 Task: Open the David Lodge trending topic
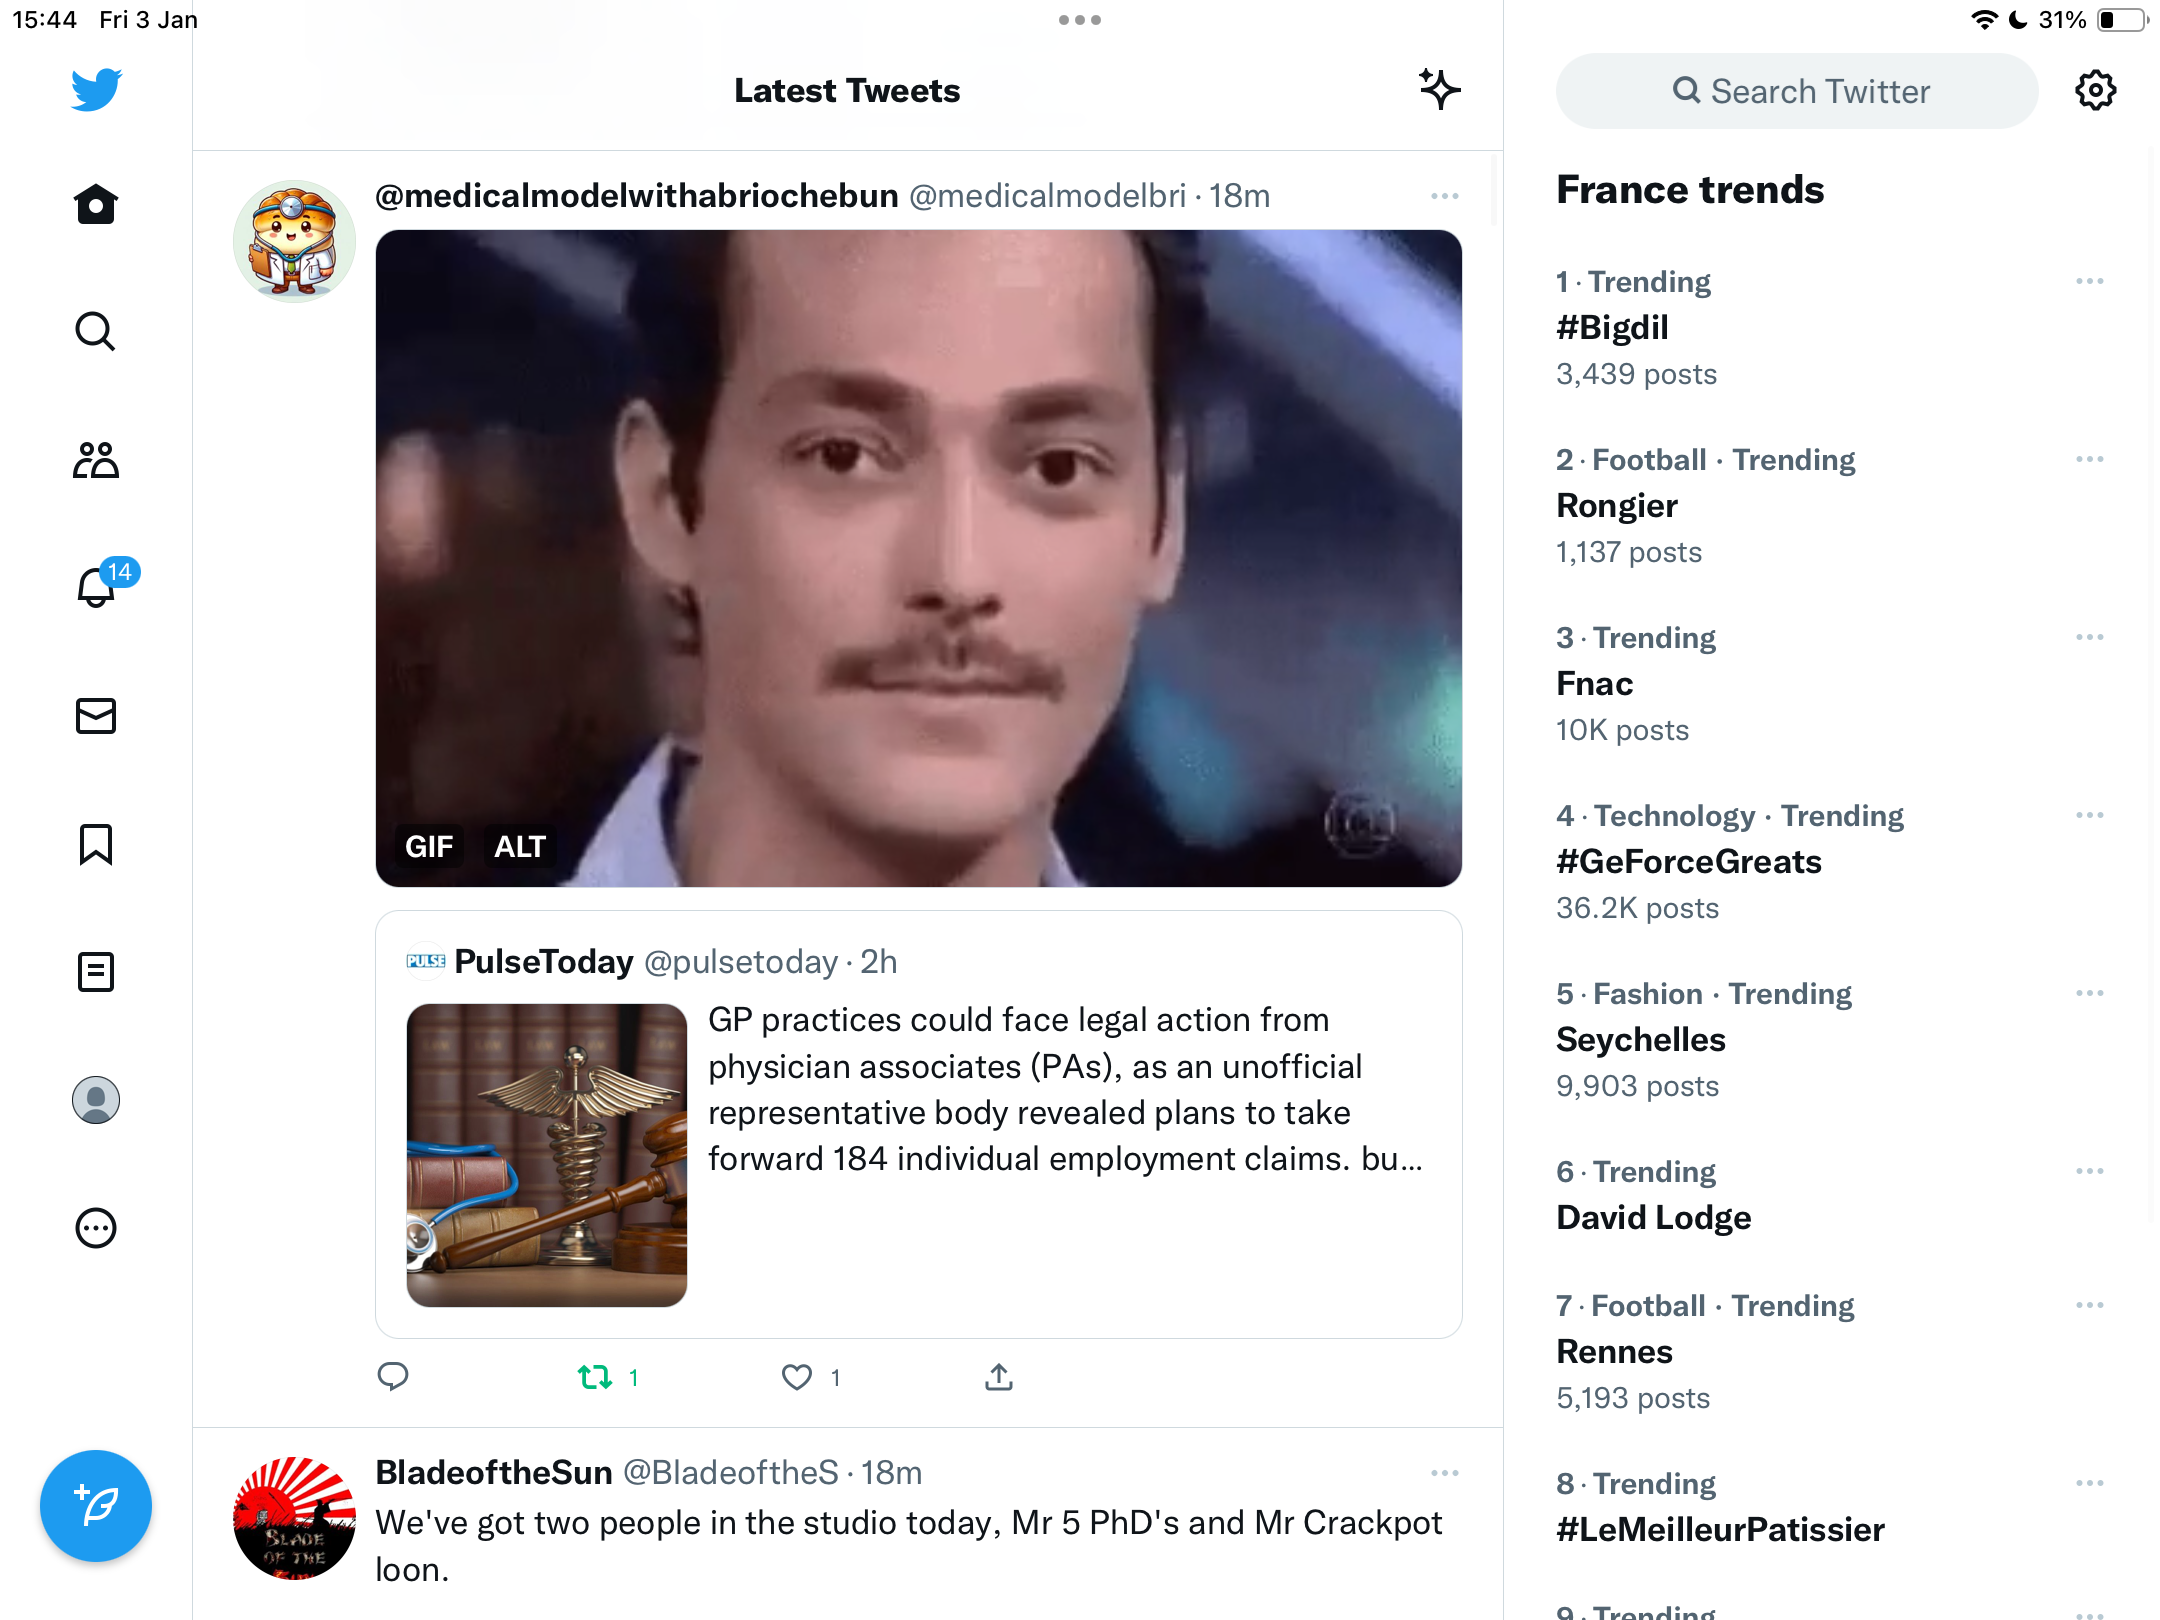pos(1654,1218)
